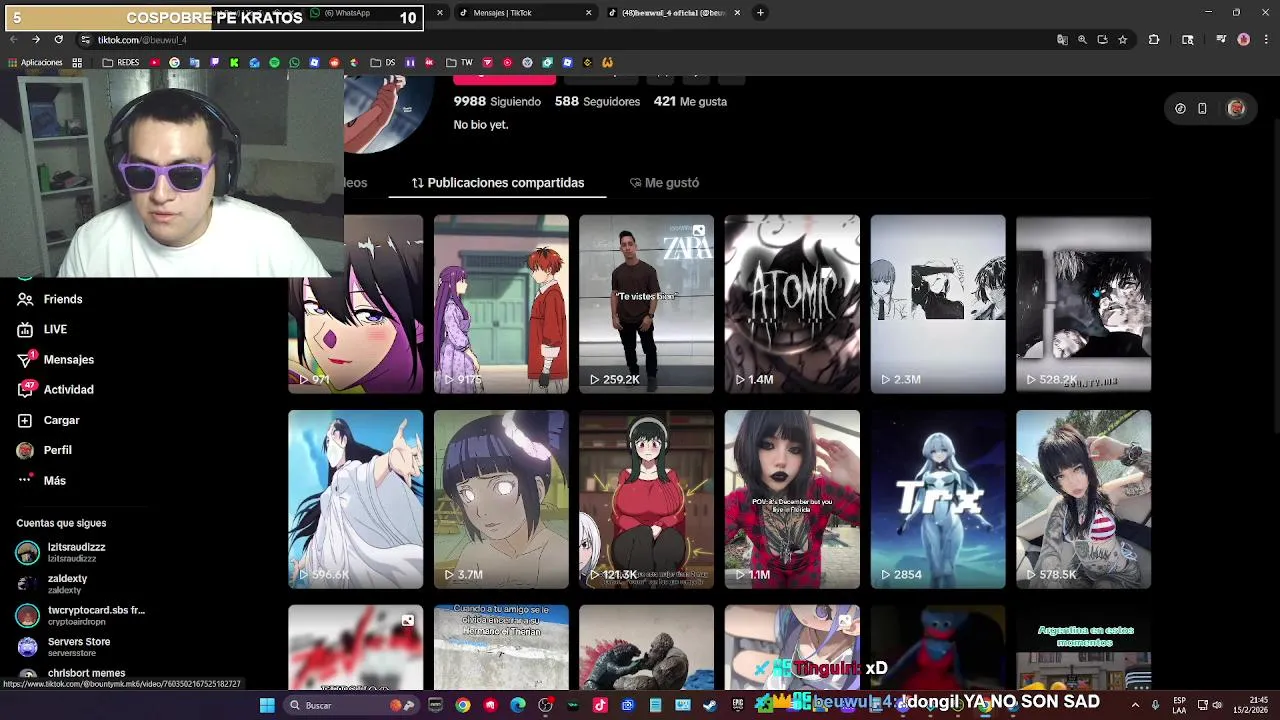This screenshot has width=1280, height=720.
Task: Open the video with 528.2K views
Action: click(x=1083, y=304)
